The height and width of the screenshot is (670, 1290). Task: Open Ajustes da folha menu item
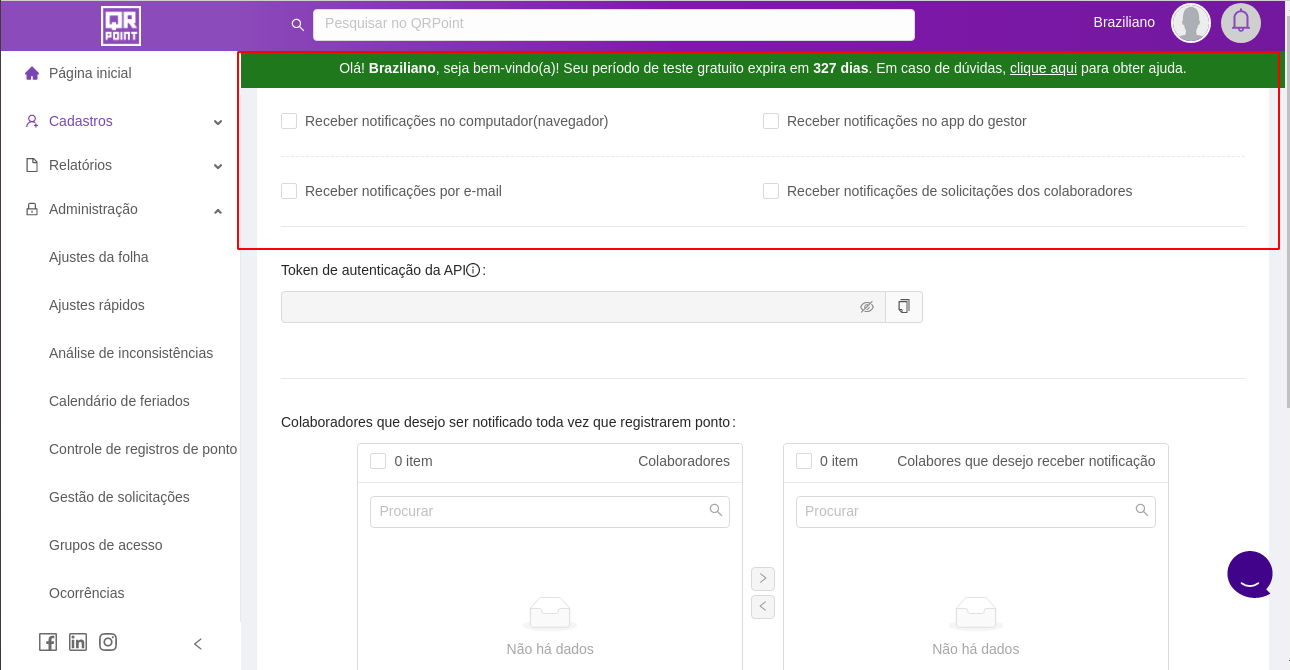click(99, 257)
